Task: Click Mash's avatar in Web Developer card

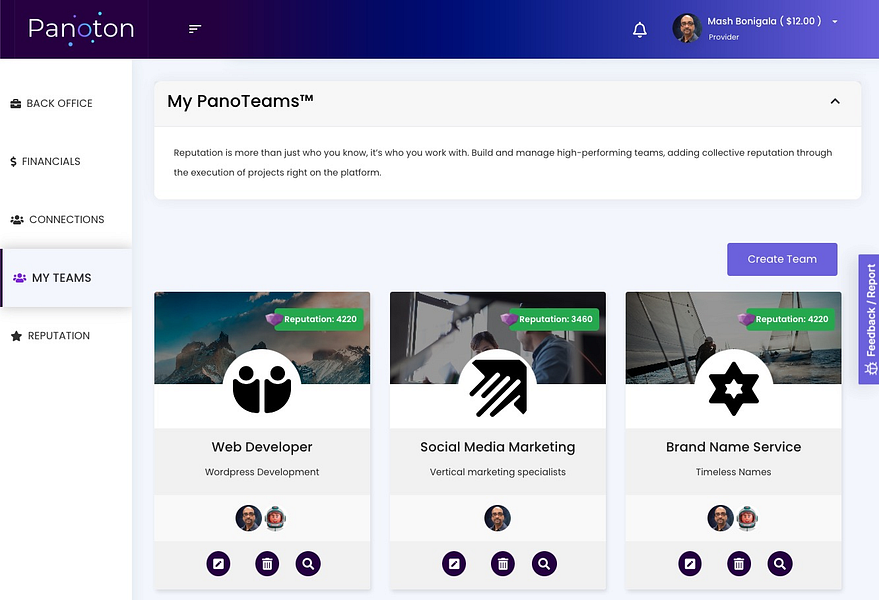Action: click(248, 518)
